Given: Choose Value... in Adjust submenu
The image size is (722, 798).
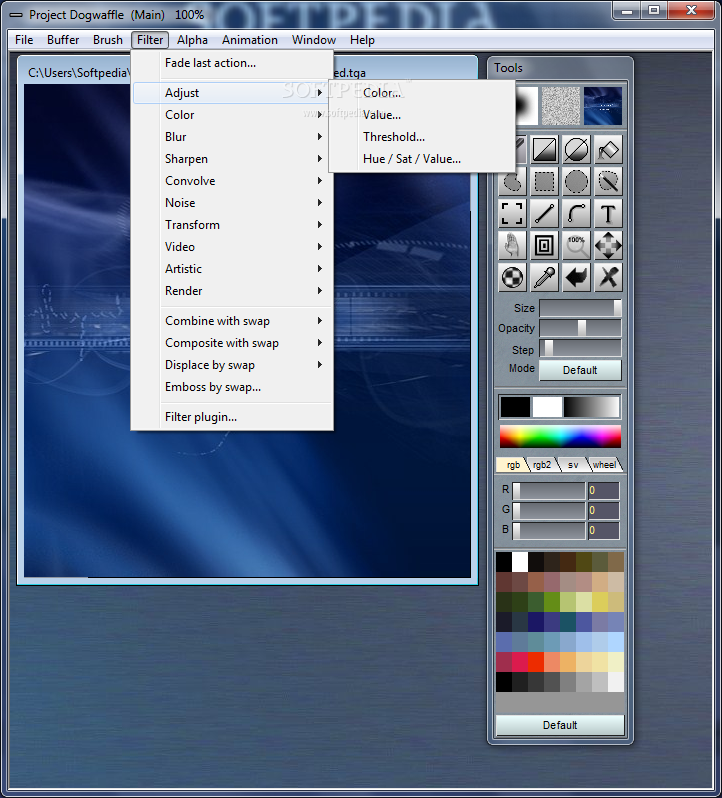Looking at the screenshot, I should [422, 115].
